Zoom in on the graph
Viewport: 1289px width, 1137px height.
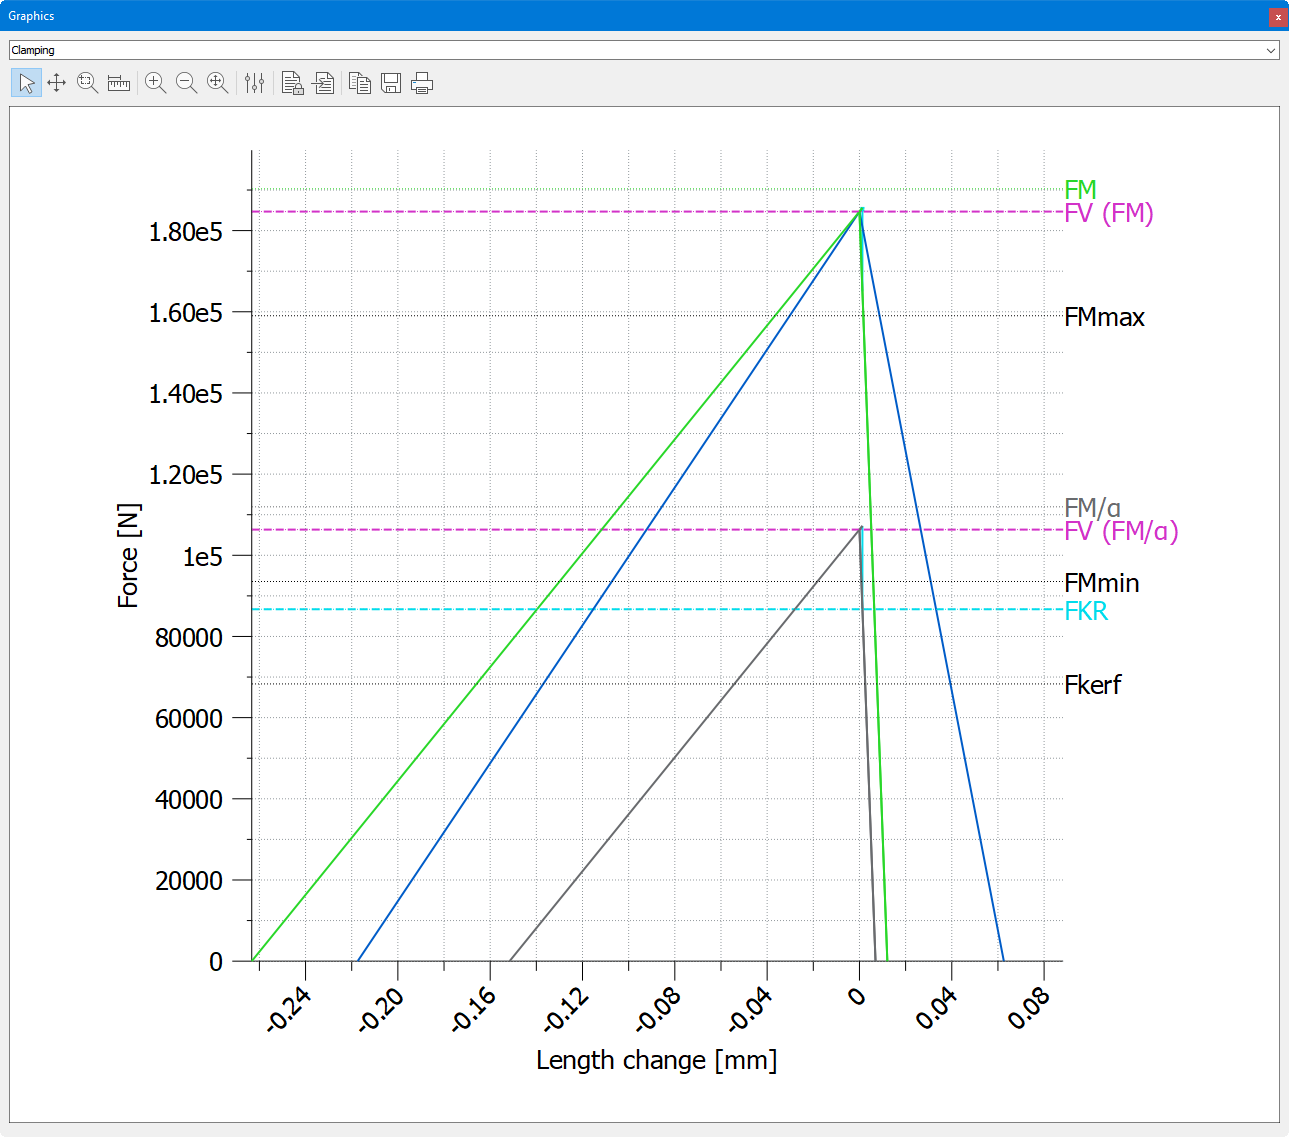tap(155, 83)
